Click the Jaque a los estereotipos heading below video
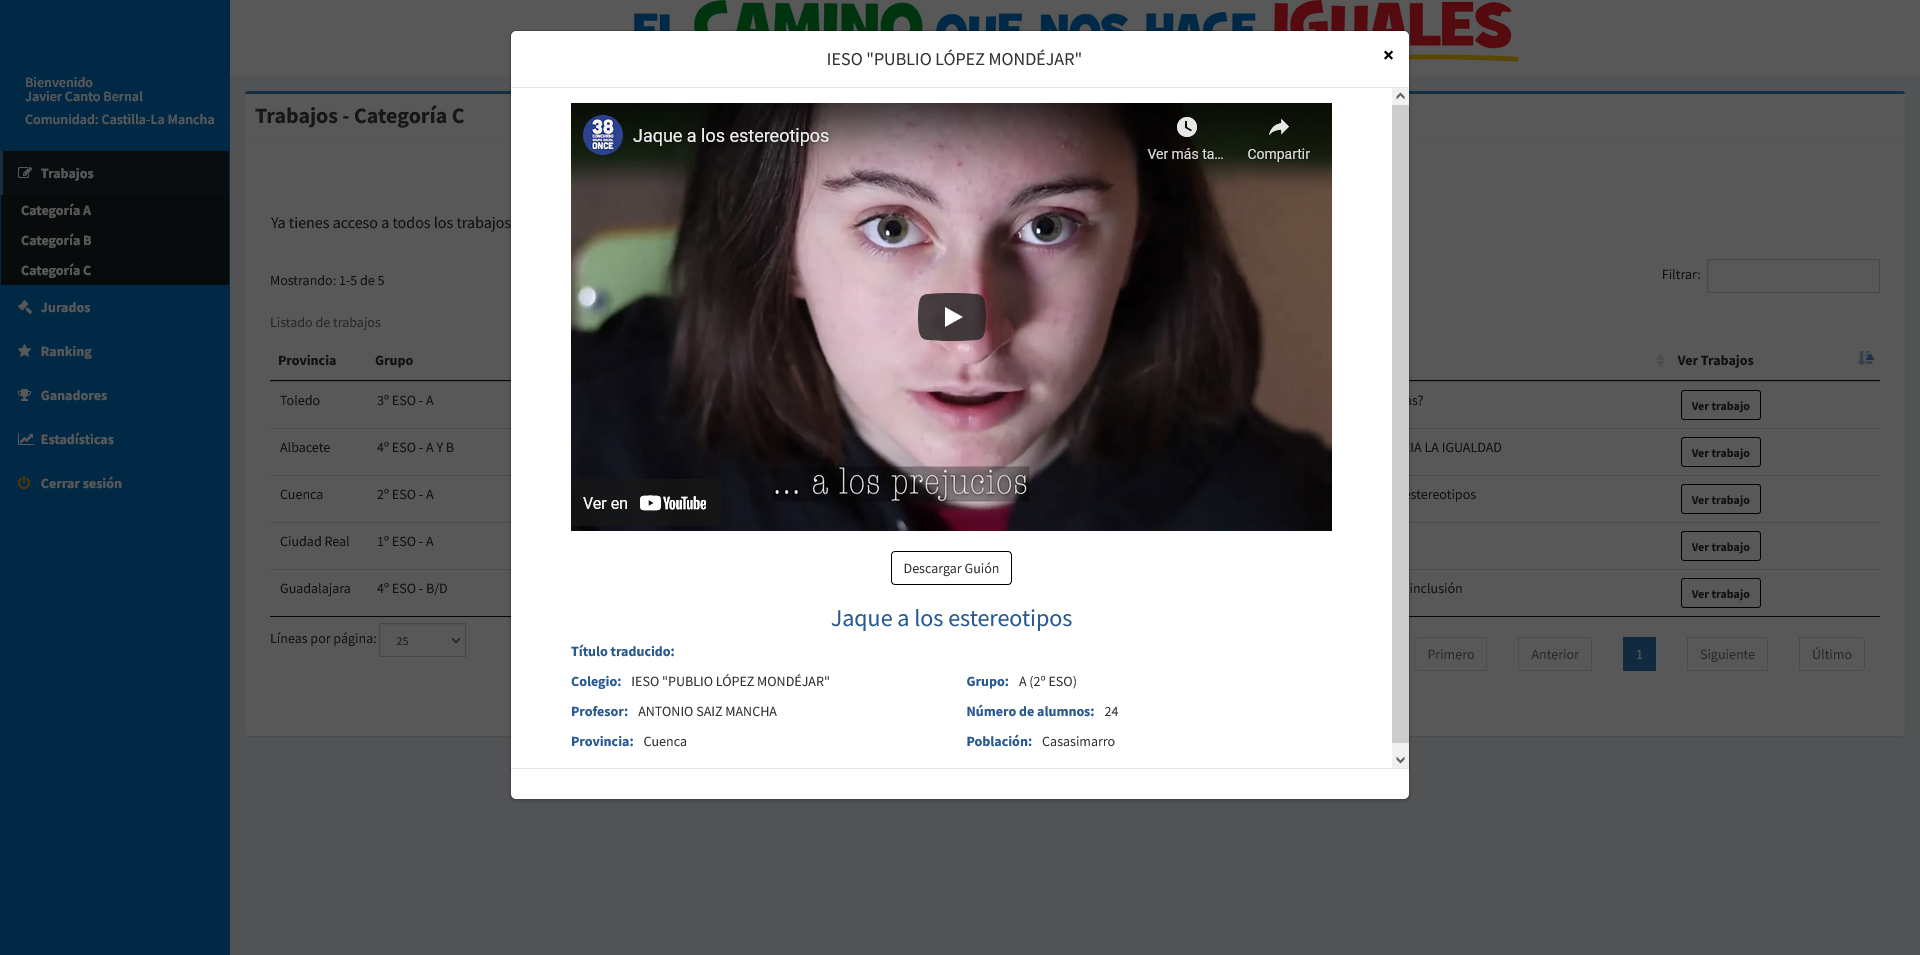 pos(951,618)
